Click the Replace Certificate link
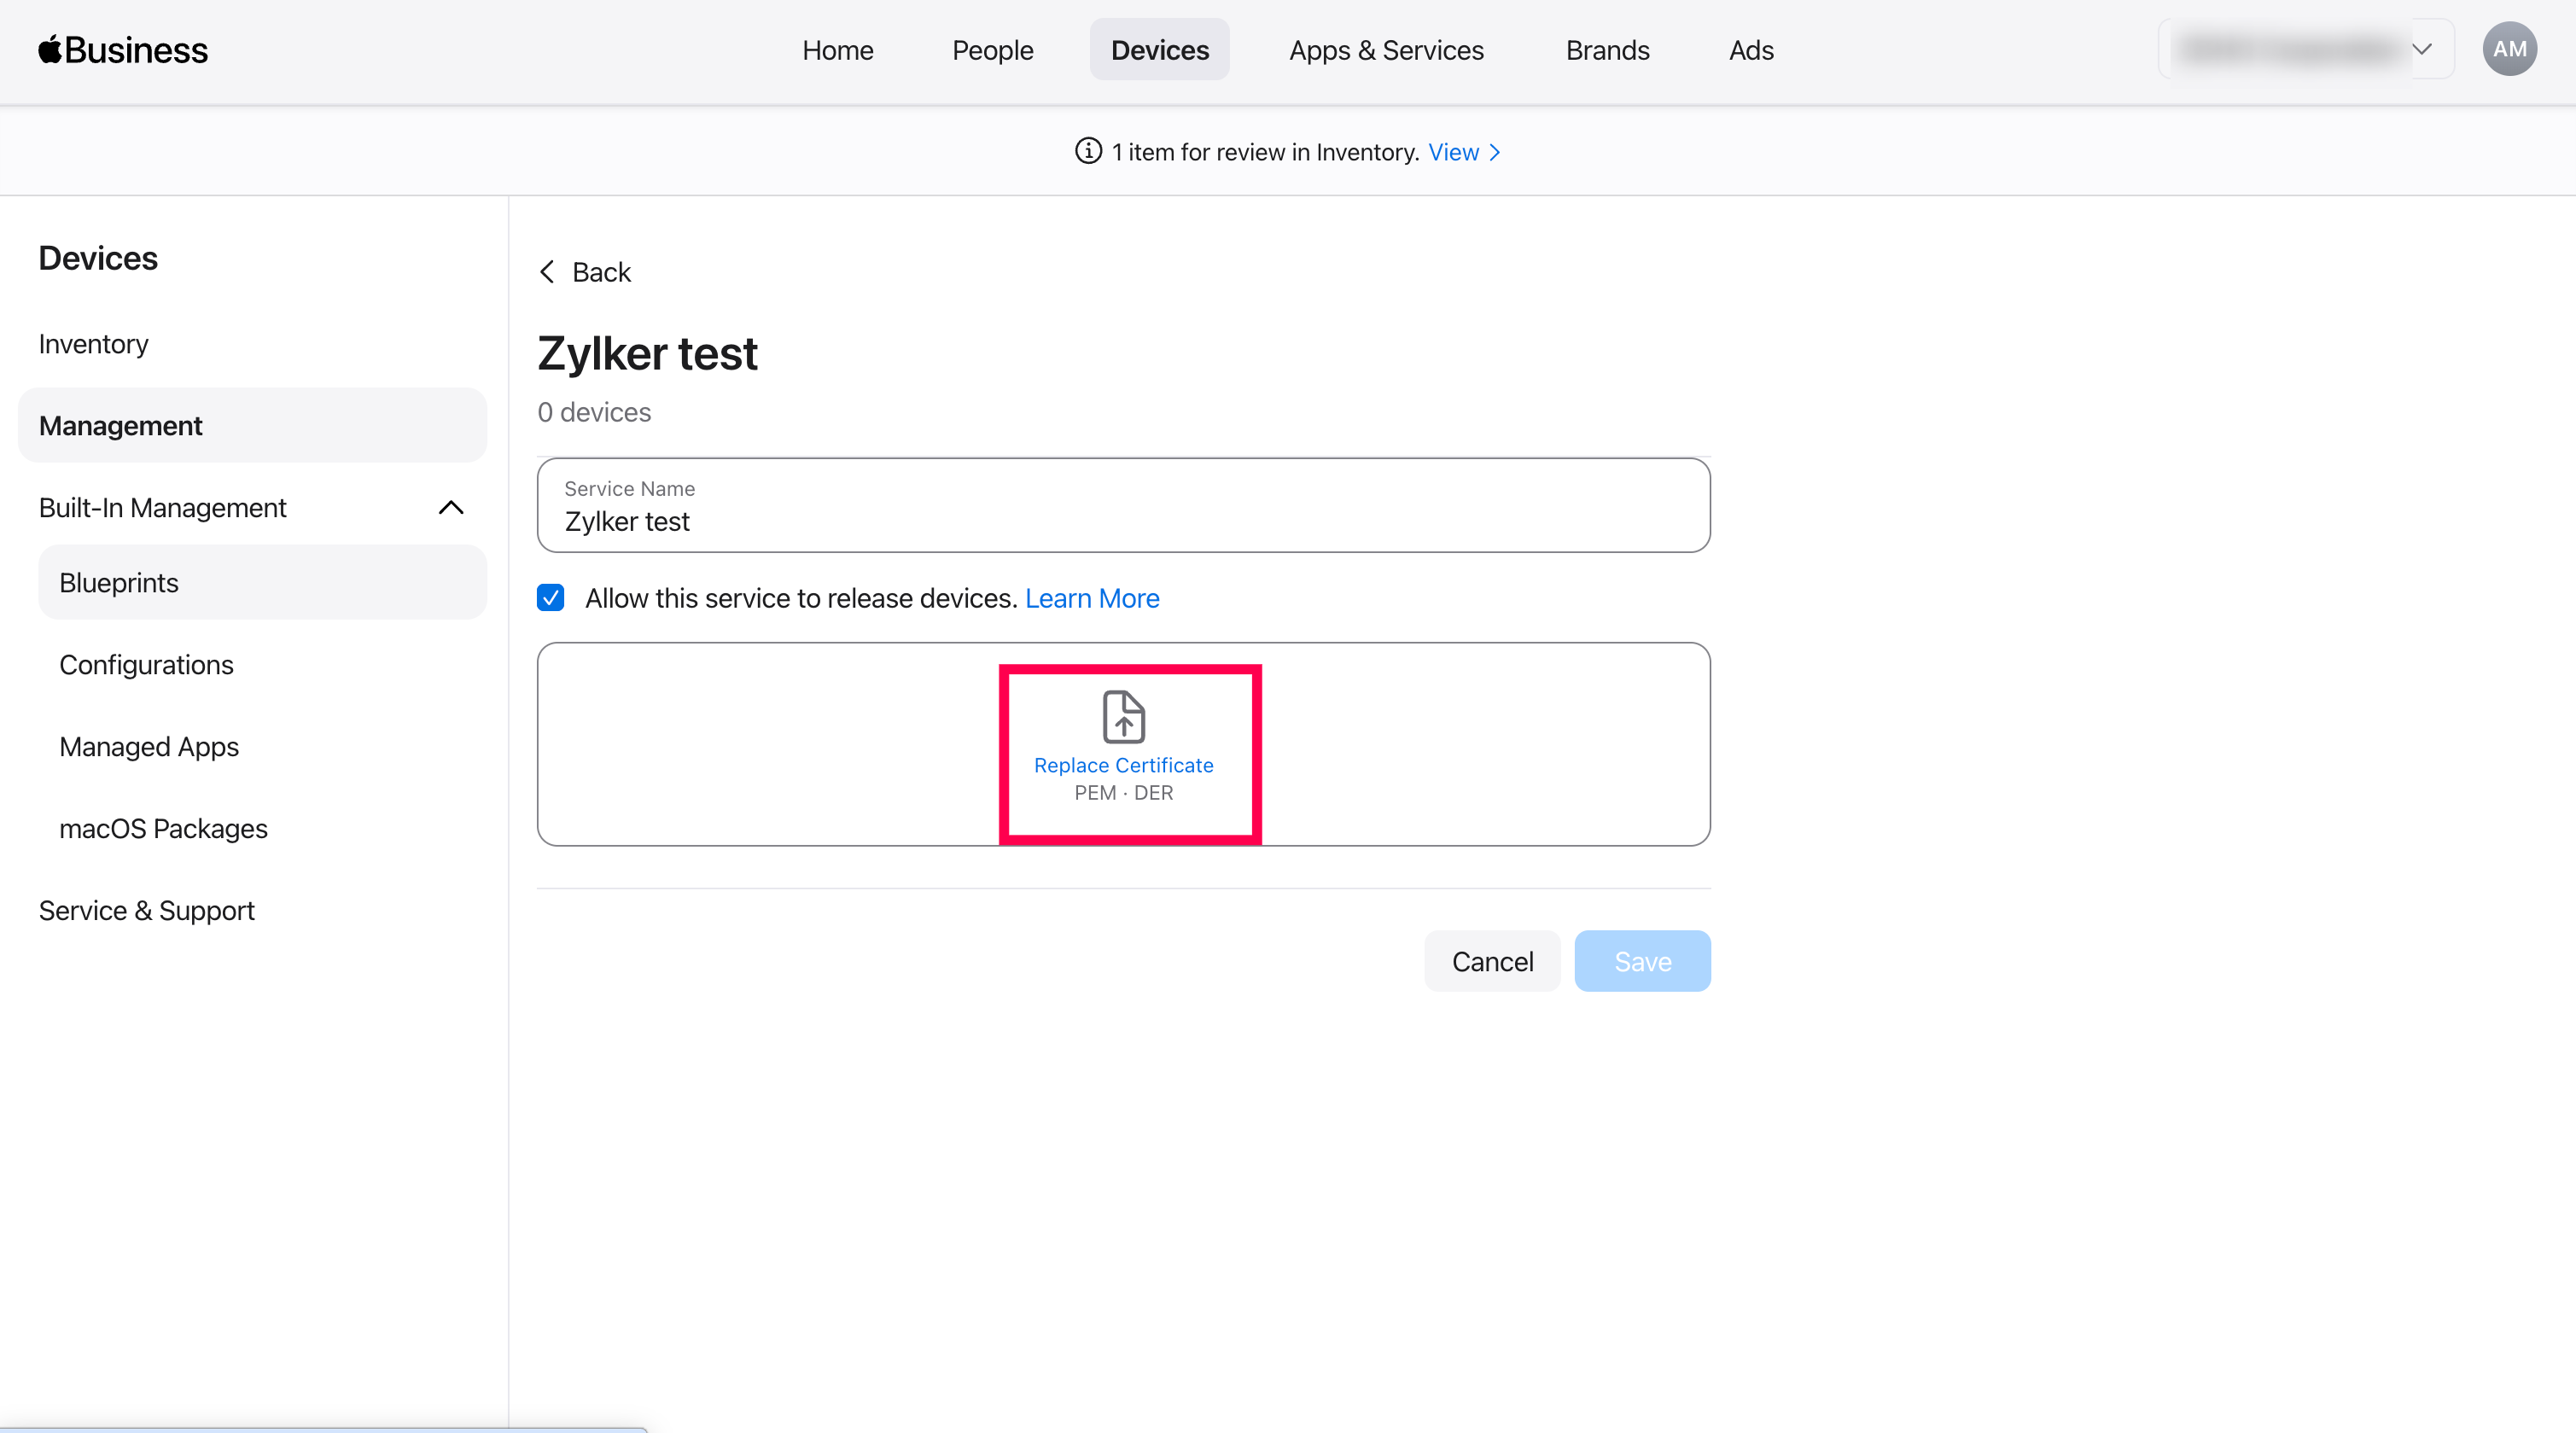This screenshot has width=2576, height=1433. pyautogui.click(x=1123, y=765)
